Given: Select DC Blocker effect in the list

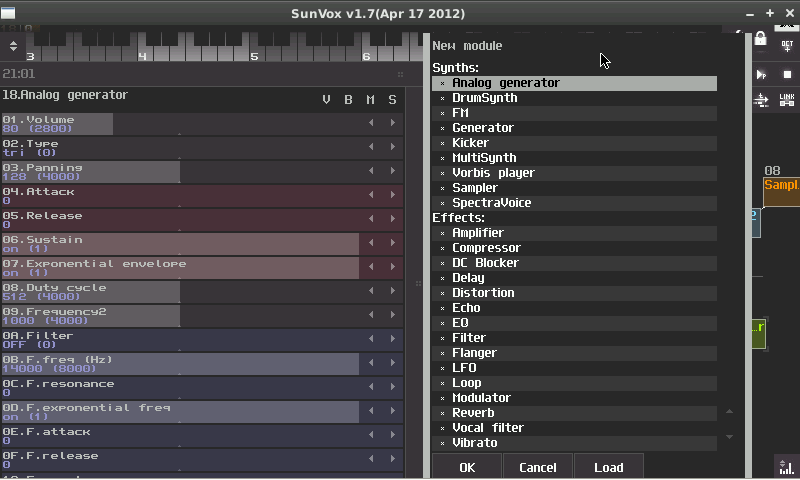Looking at the screenshot, I should tap(574, 263).
